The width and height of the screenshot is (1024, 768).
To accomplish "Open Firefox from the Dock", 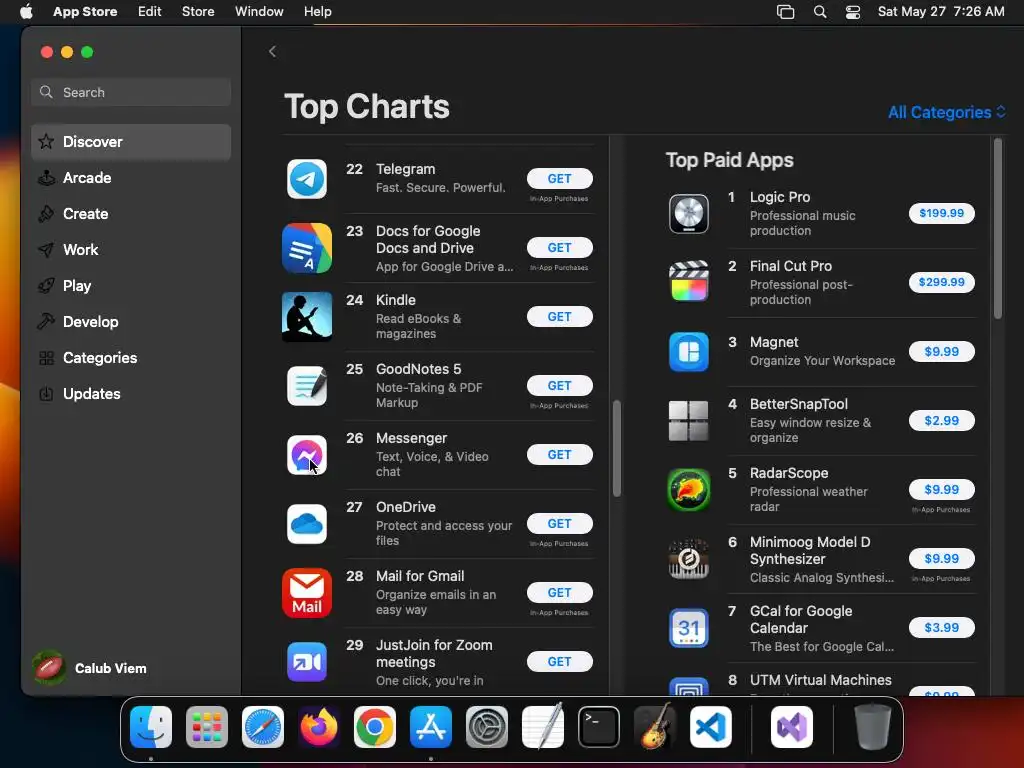I will 319,727.
